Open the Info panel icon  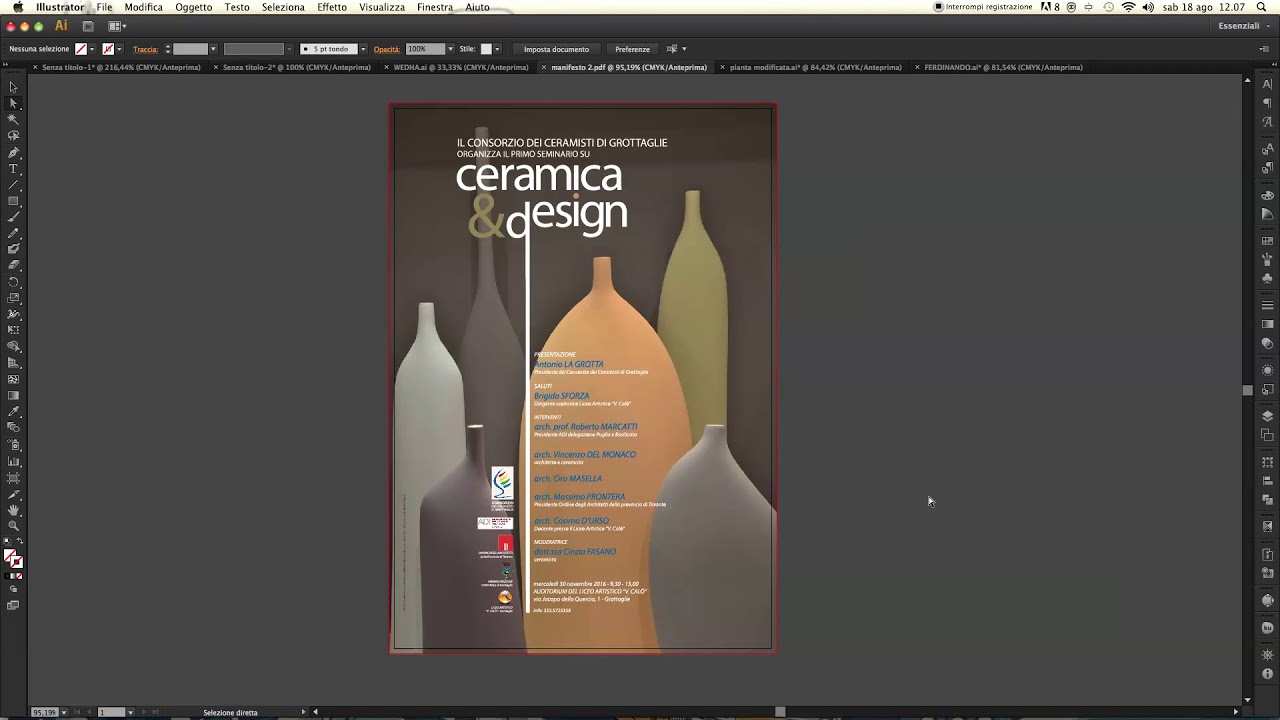point(1267,674)
